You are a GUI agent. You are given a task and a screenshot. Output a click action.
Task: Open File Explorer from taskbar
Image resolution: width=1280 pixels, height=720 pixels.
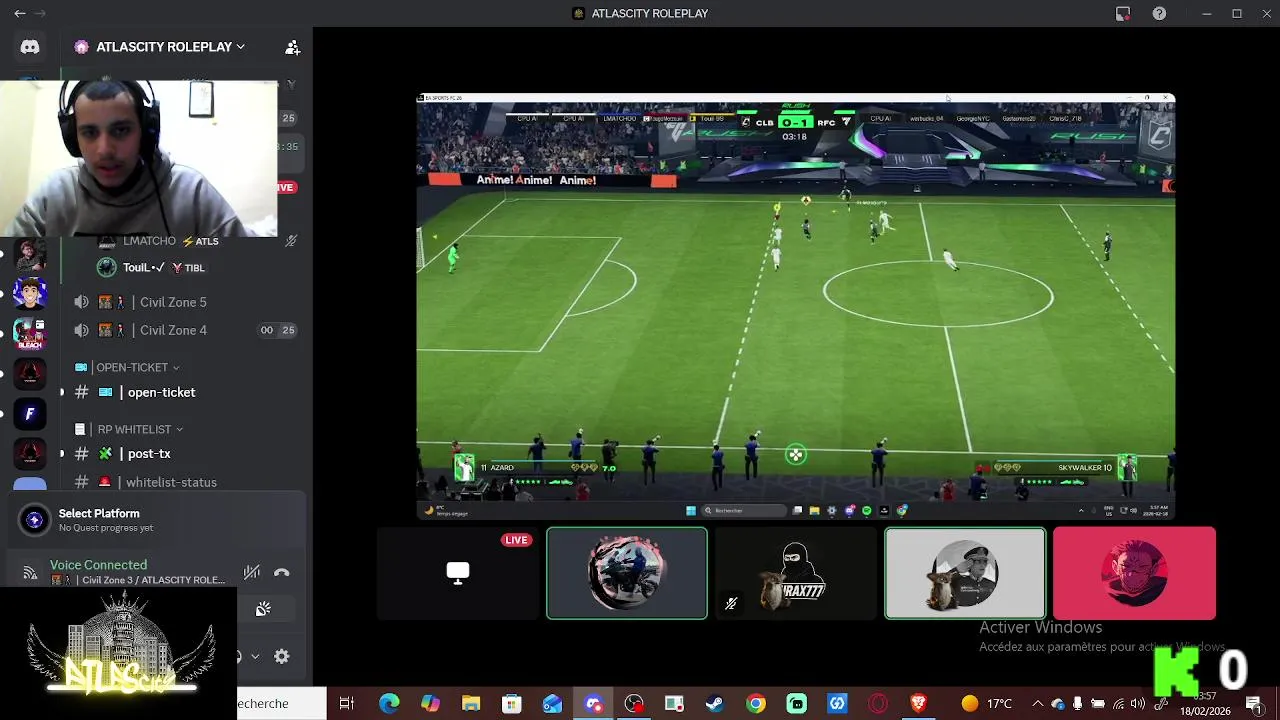tap(471, 704)
